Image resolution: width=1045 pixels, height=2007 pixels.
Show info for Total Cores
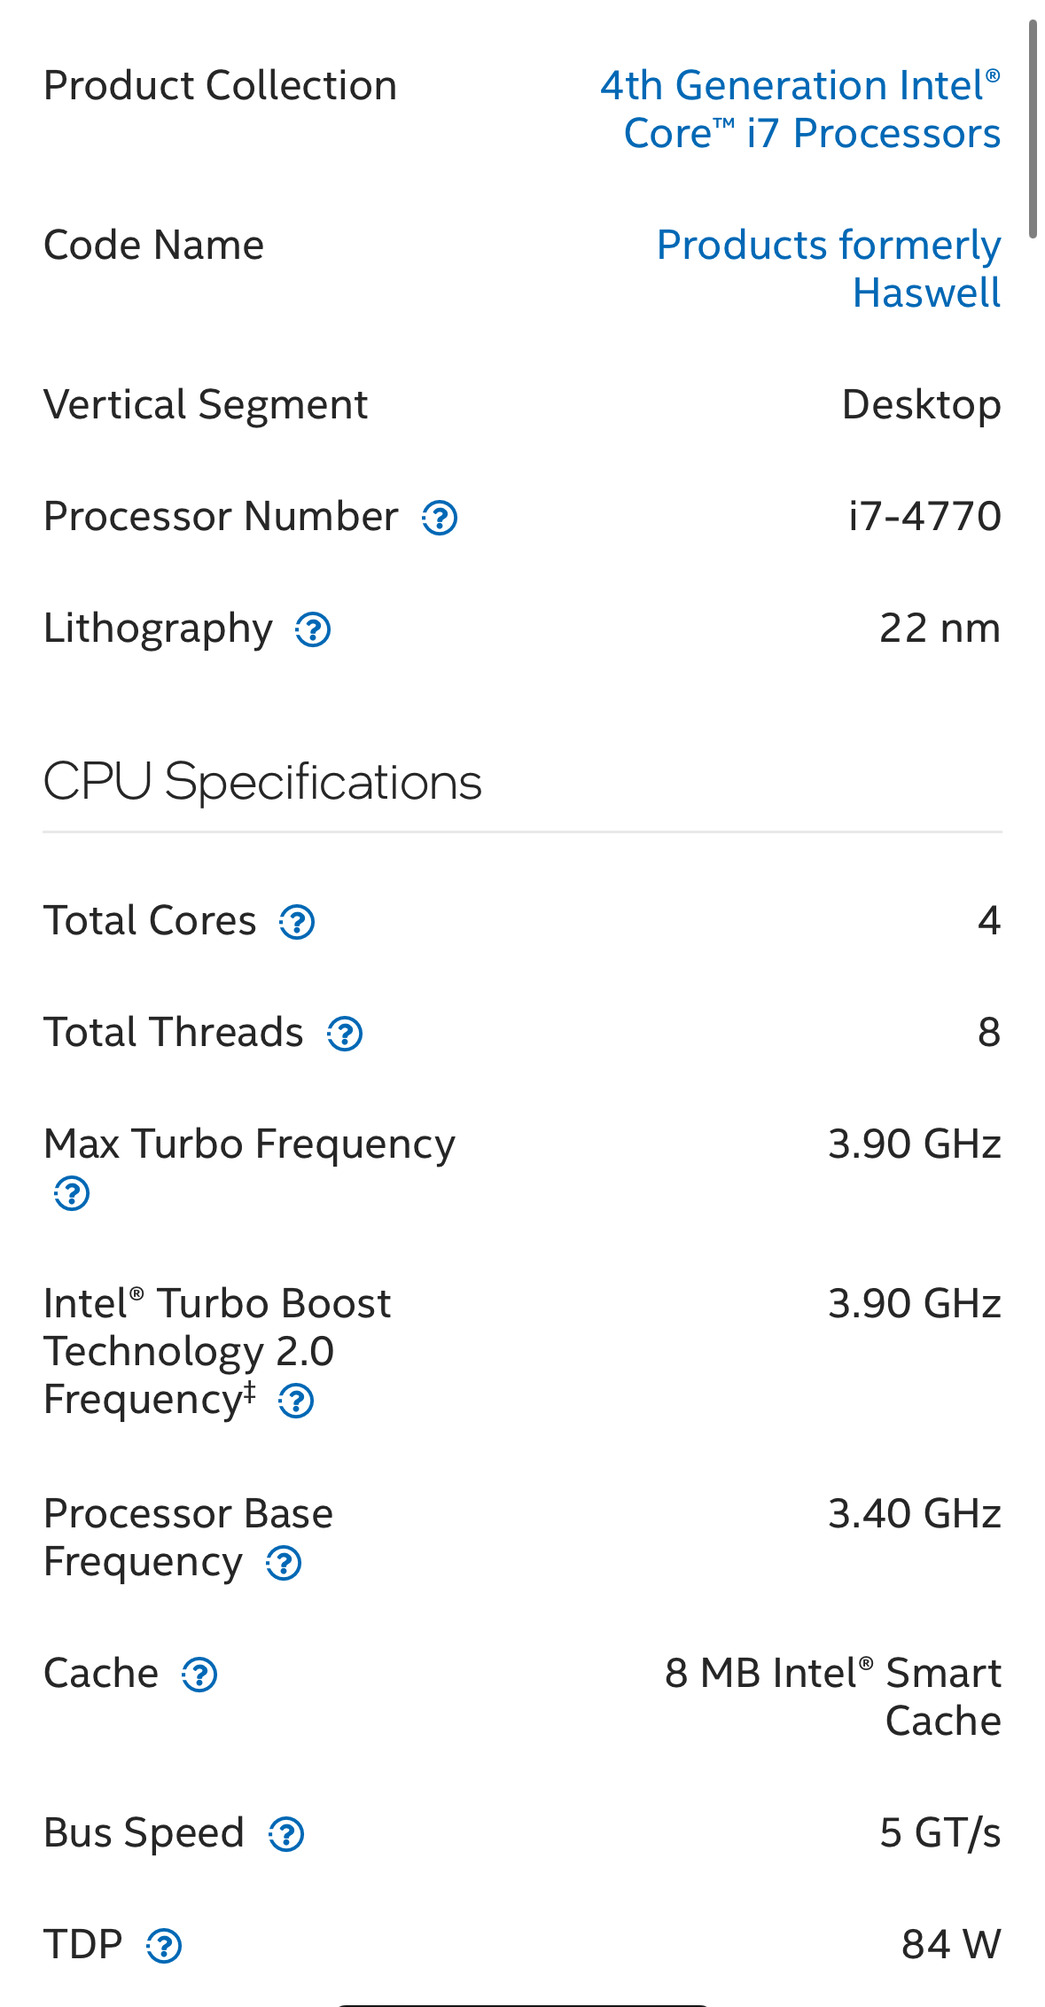click(297, 922)
